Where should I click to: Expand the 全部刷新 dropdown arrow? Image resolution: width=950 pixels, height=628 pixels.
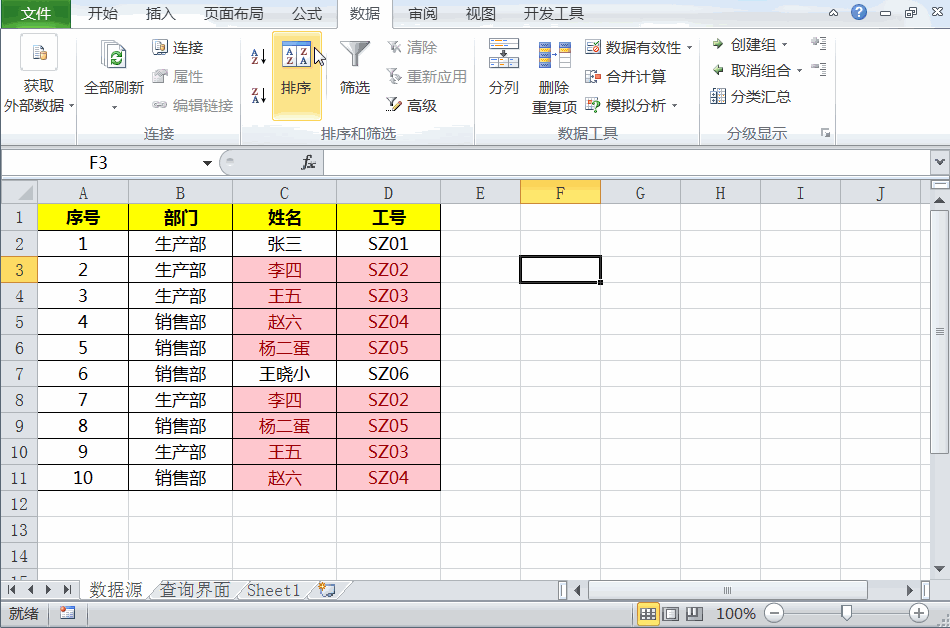click(x=114, y=108)
